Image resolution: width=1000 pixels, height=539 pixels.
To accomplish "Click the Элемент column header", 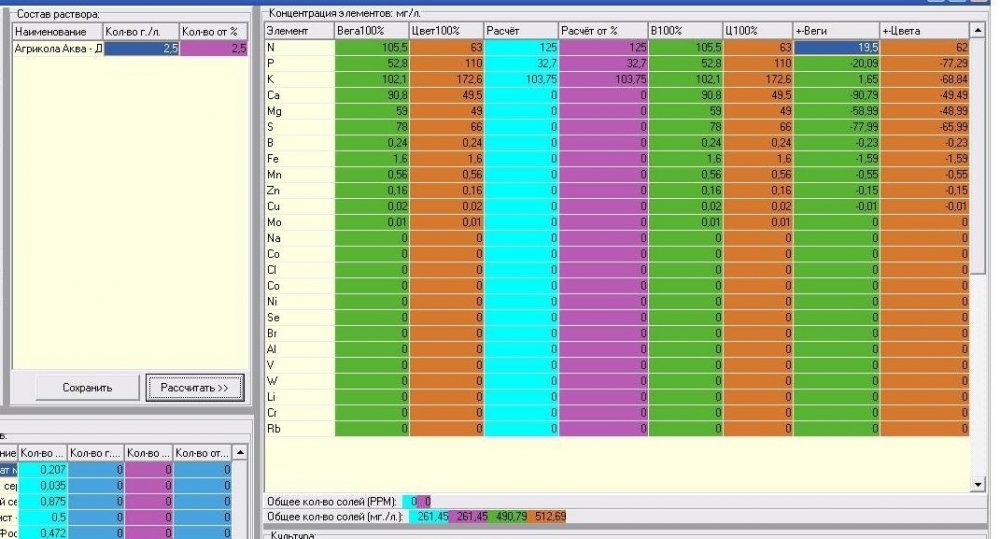I will [300, 30].
